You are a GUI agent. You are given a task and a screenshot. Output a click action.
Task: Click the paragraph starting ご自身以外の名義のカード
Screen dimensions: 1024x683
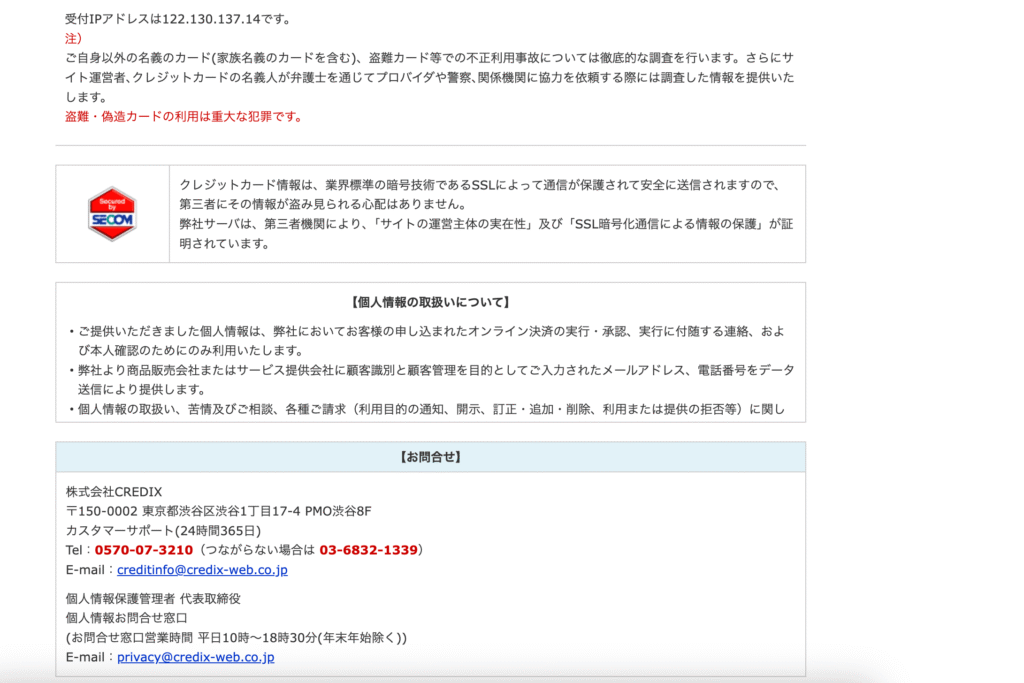point(430,78)
